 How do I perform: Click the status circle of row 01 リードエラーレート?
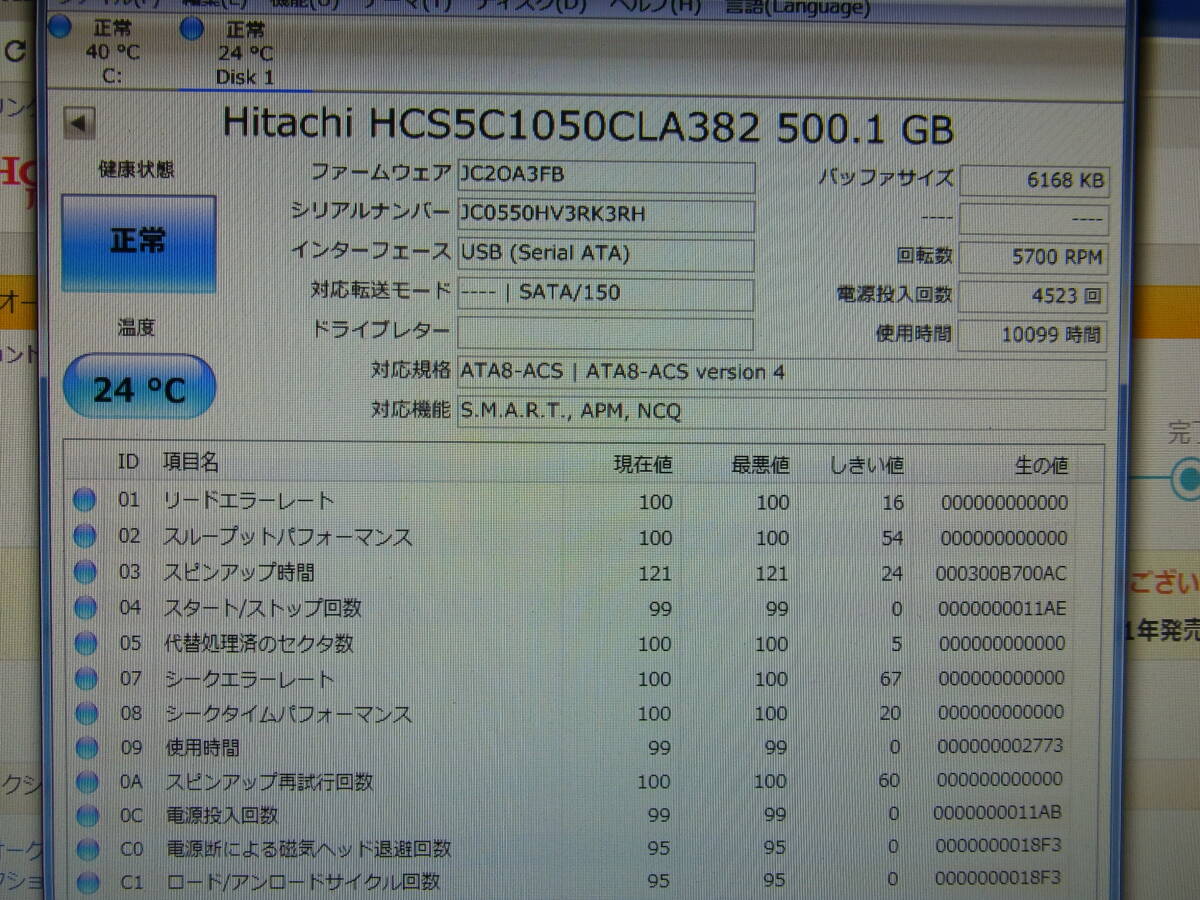(84, 500)
